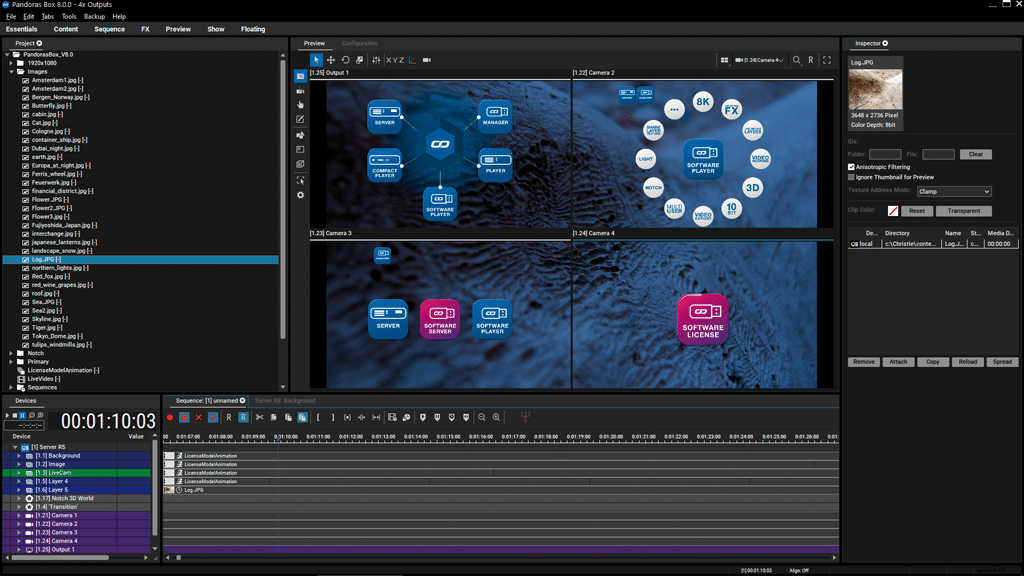Enable Ignore Thumbnail for Preview
Screen dimensions: 1024x576
(851, 177)
